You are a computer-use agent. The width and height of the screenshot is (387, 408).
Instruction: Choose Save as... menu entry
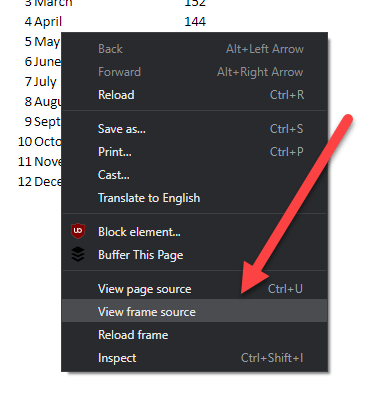pyautogui.click(x=194, y=129)
